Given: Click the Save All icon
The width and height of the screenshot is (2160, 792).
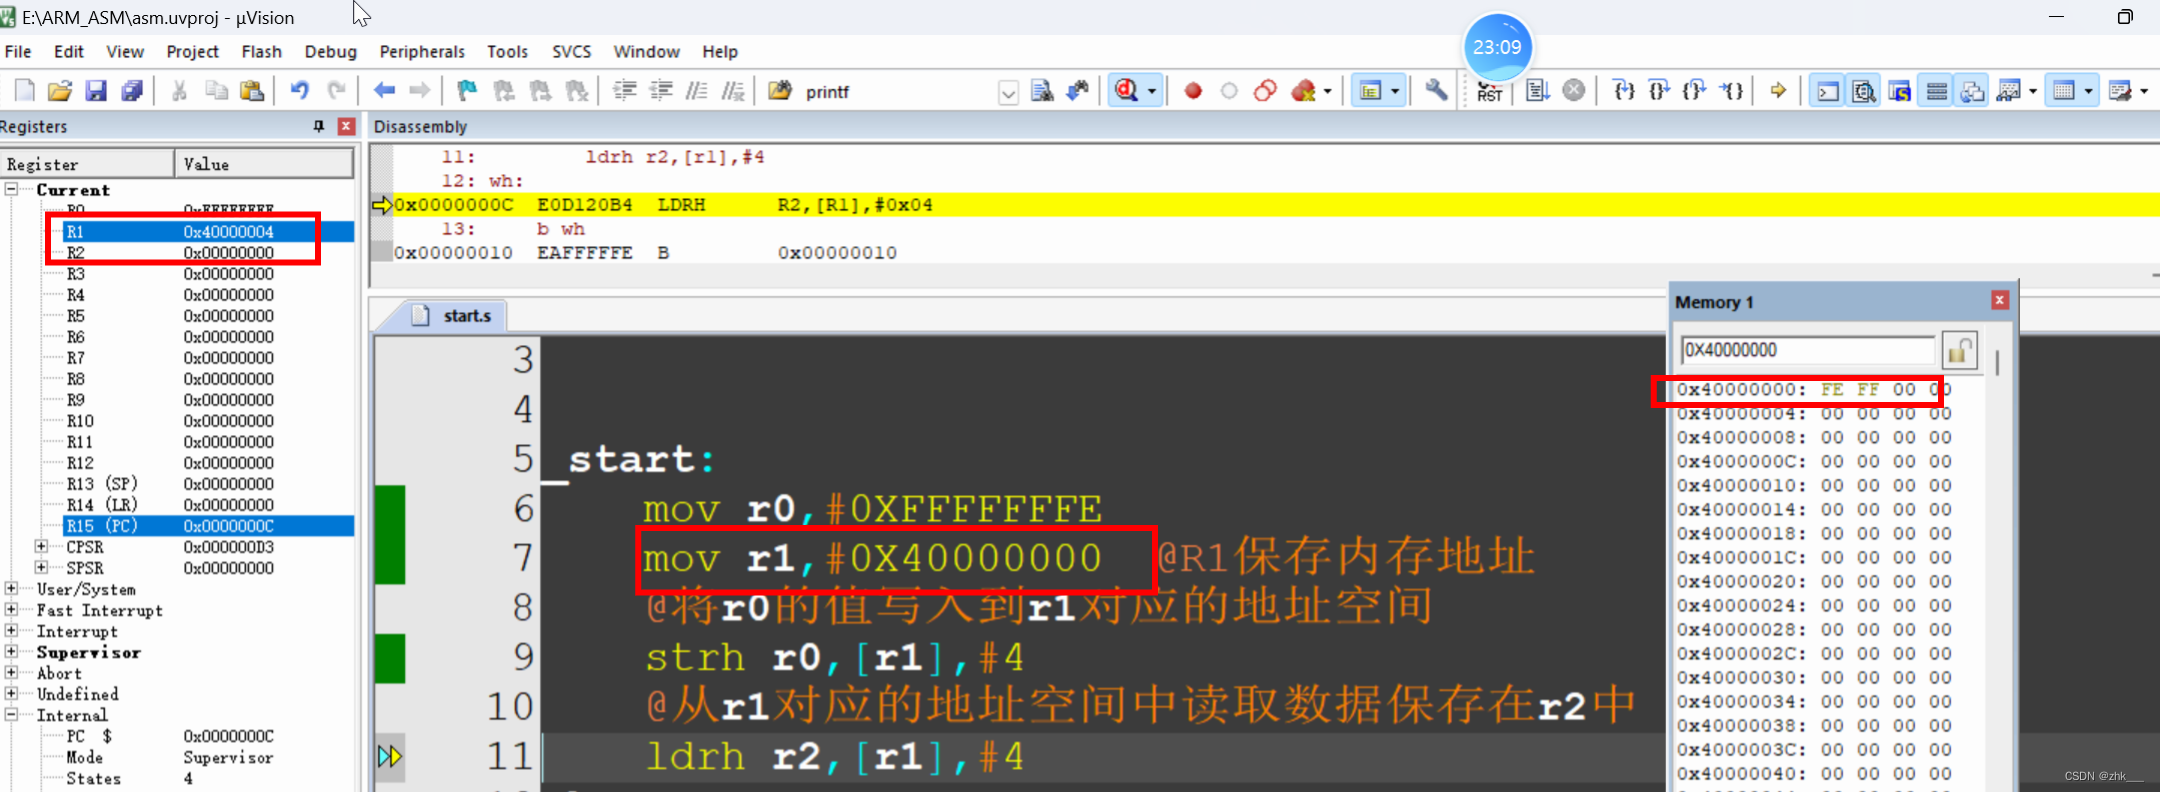Looking at the screenshot, I should [132, 91].
